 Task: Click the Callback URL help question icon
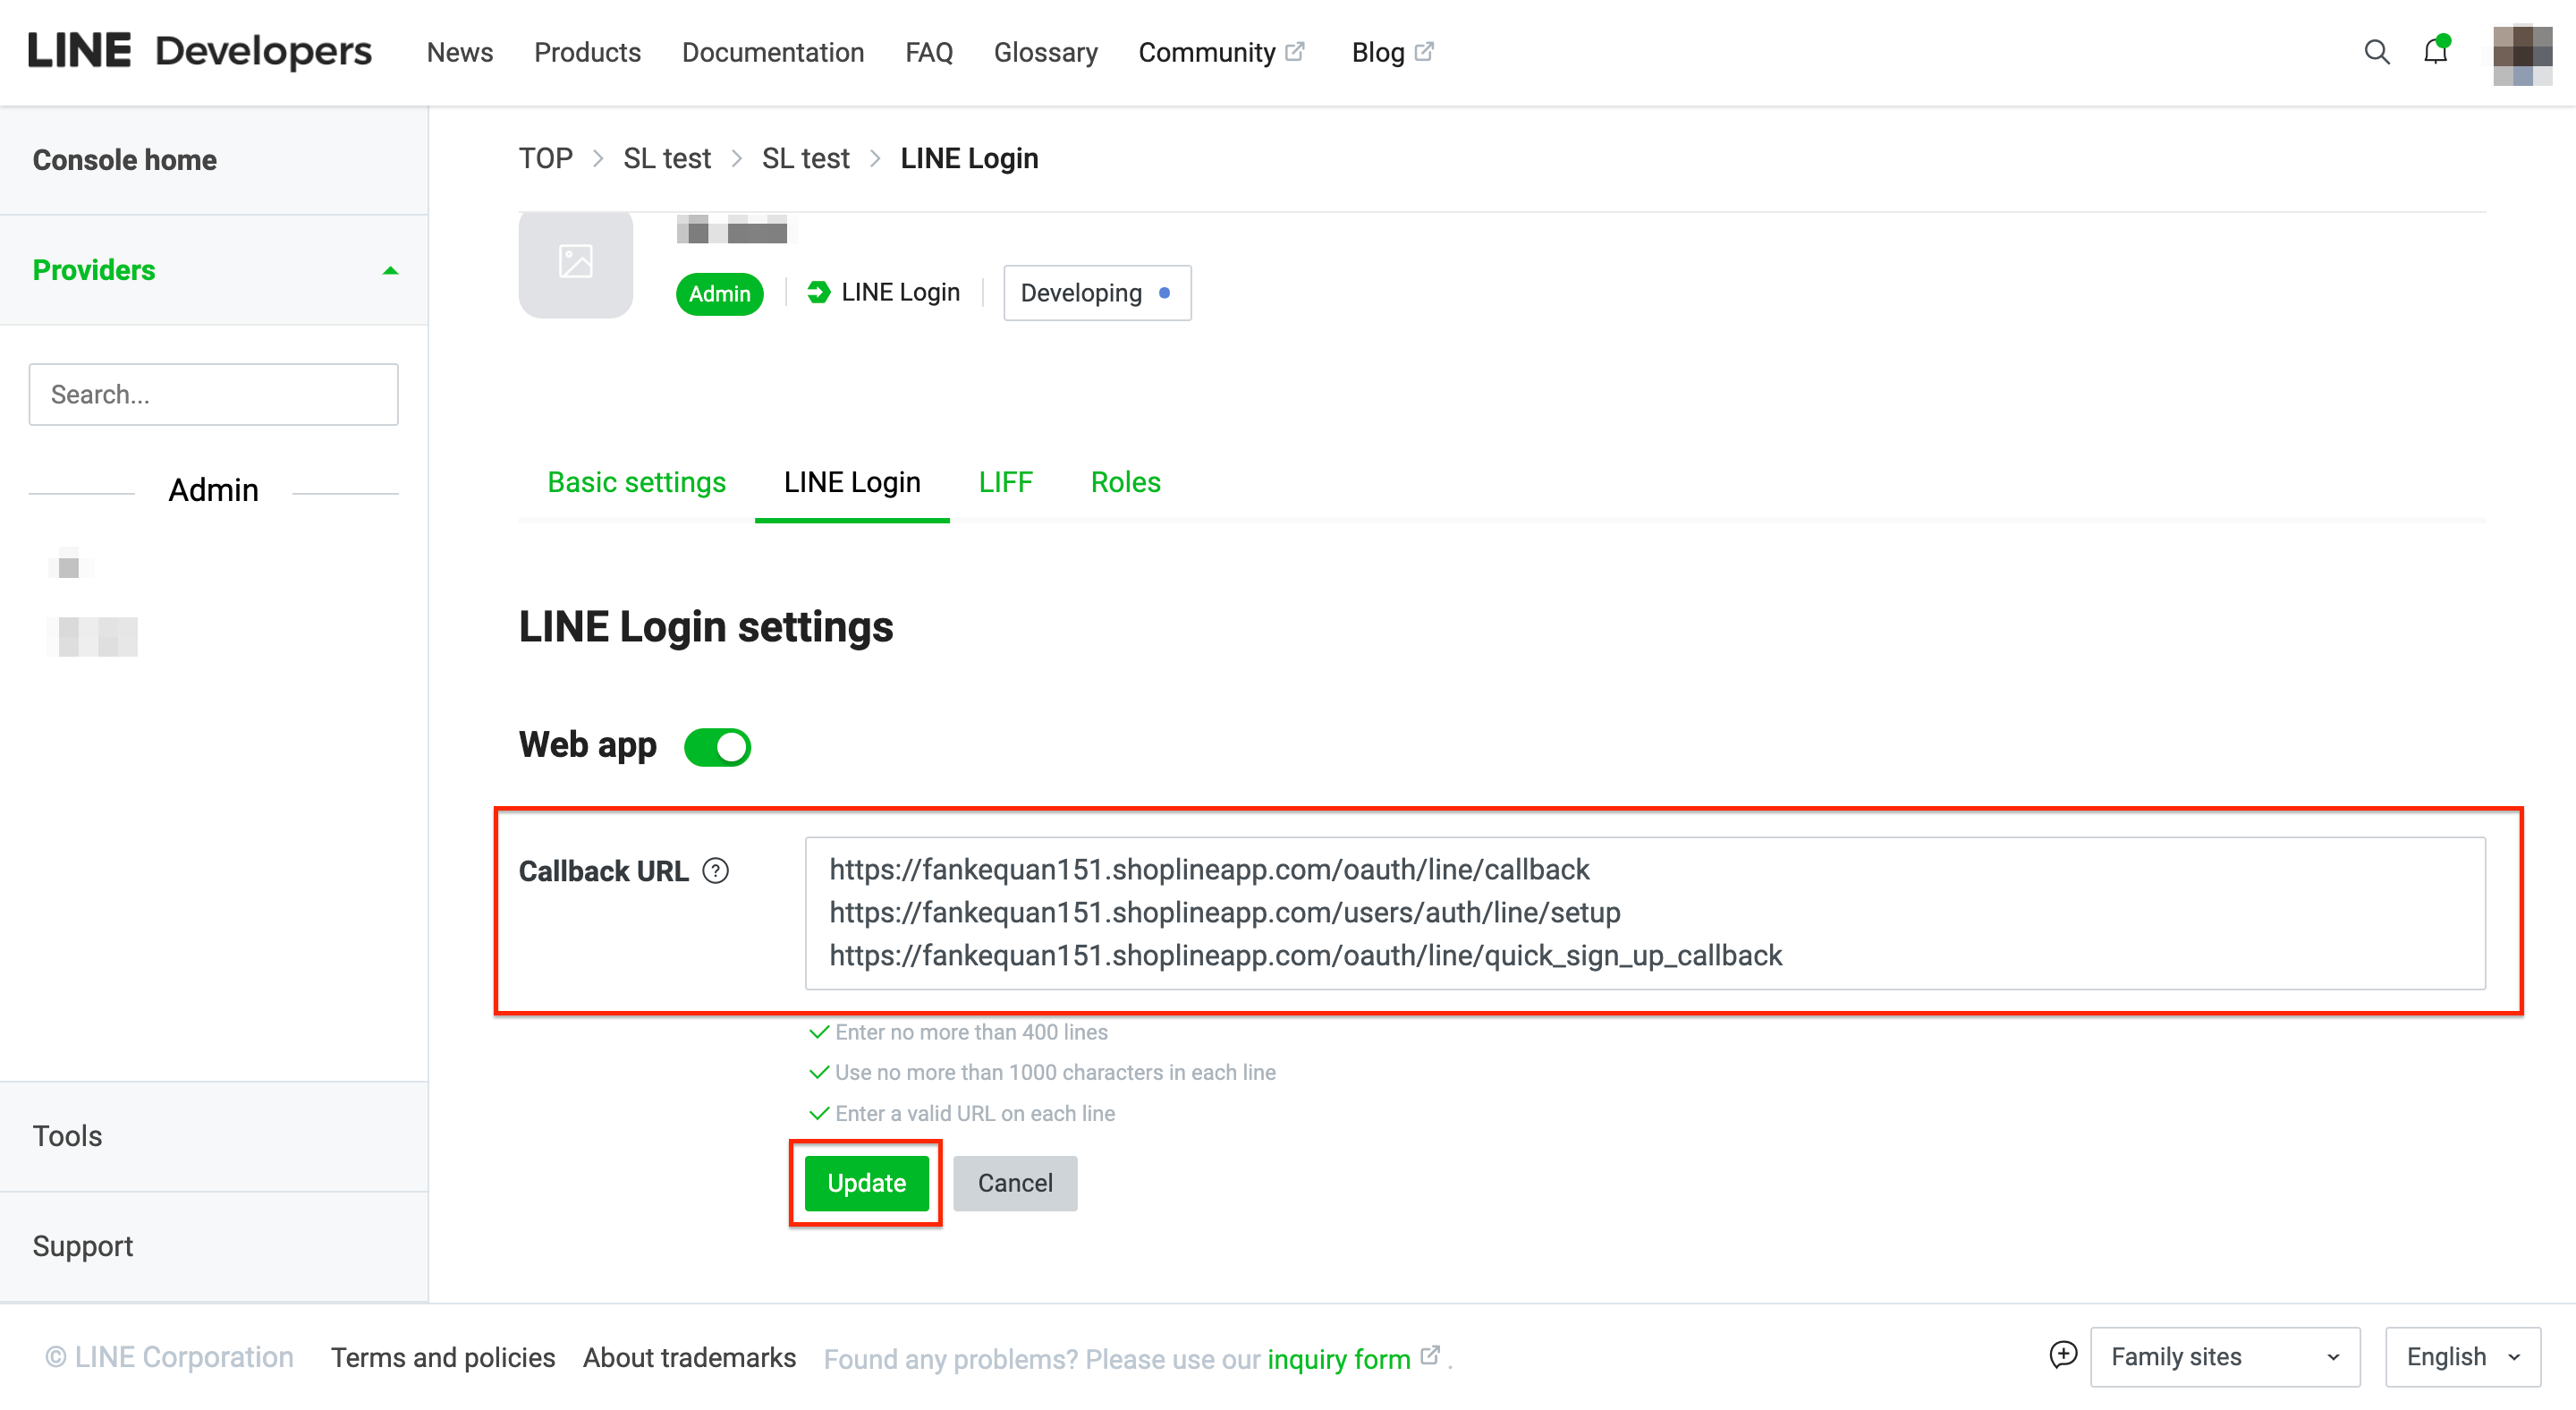[x=715, y=870]
